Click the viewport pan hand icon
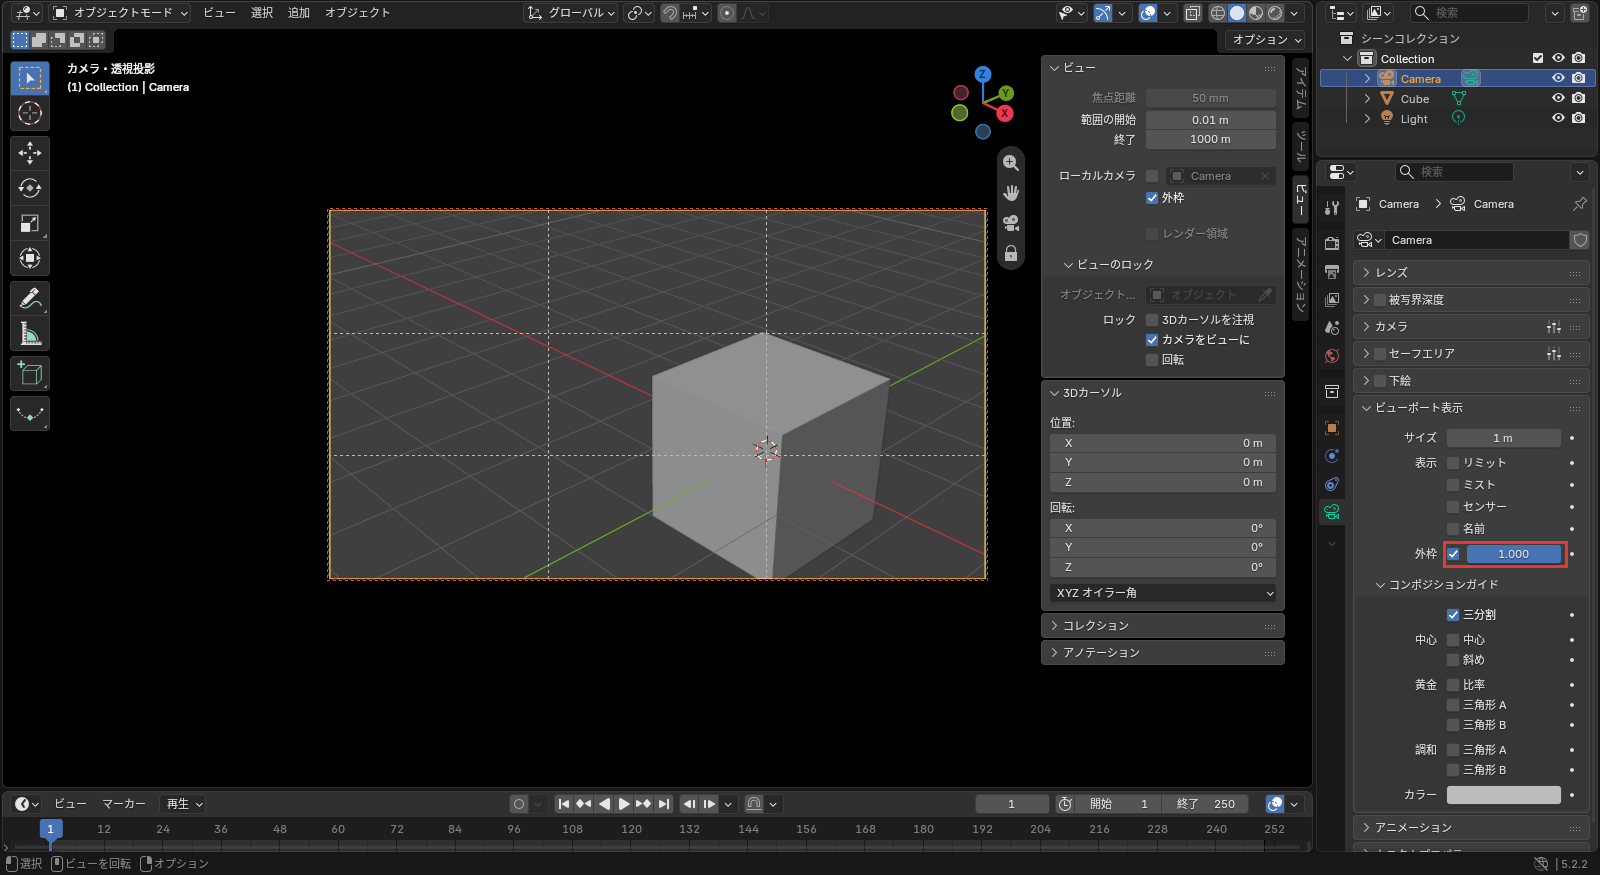The height and width of the screenshot is (875, 1600). pos(1011,193)
